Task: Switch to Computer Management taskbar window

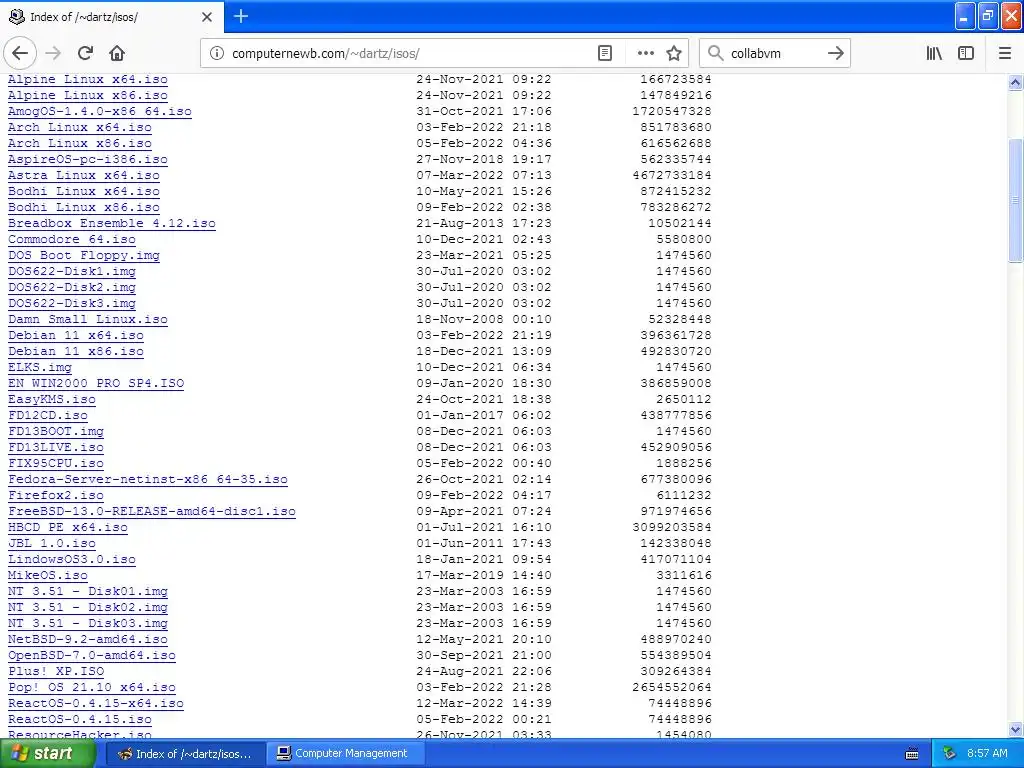Action: (347, 754)
